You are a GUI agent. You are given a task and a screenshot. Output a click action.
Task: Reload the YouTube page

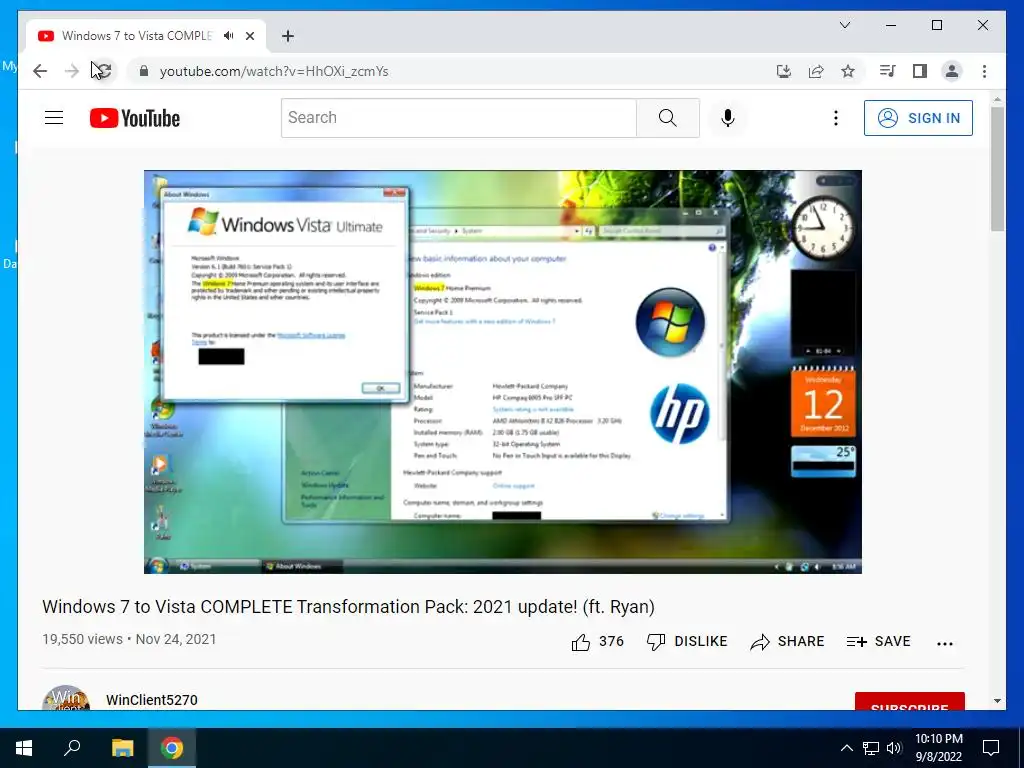(103, 71)
